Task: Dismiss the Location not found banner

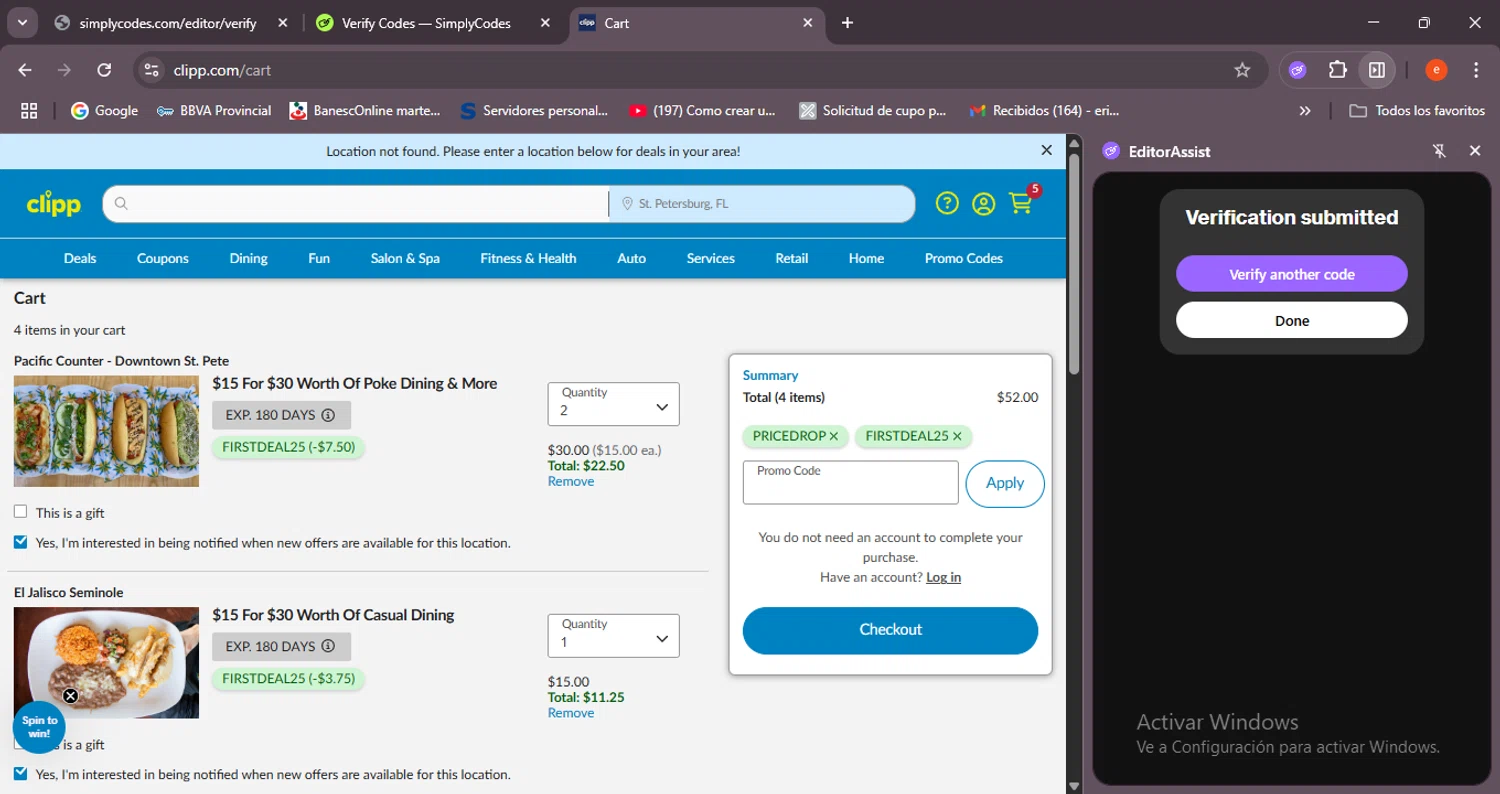Action: [1046, 150]
